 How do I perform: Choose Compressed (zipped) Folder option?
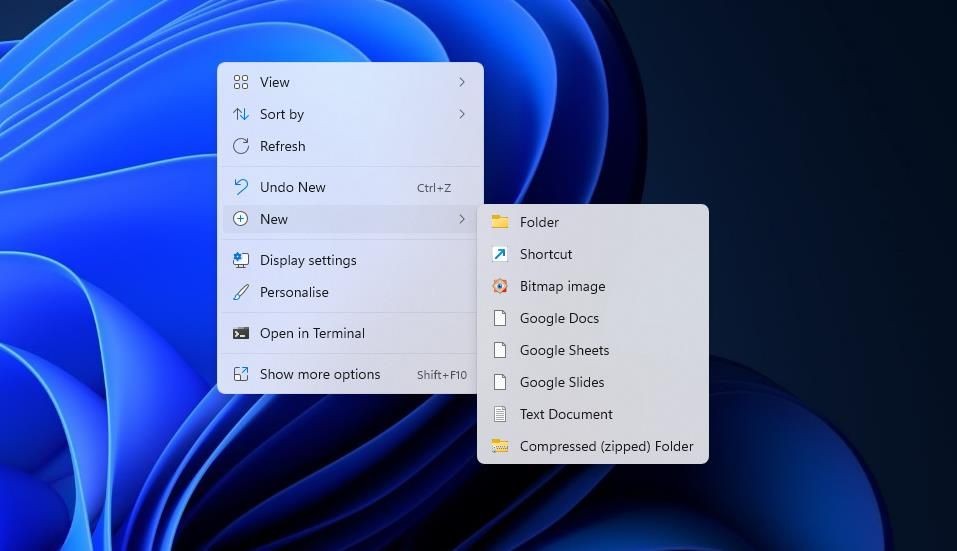pos(593,446)
